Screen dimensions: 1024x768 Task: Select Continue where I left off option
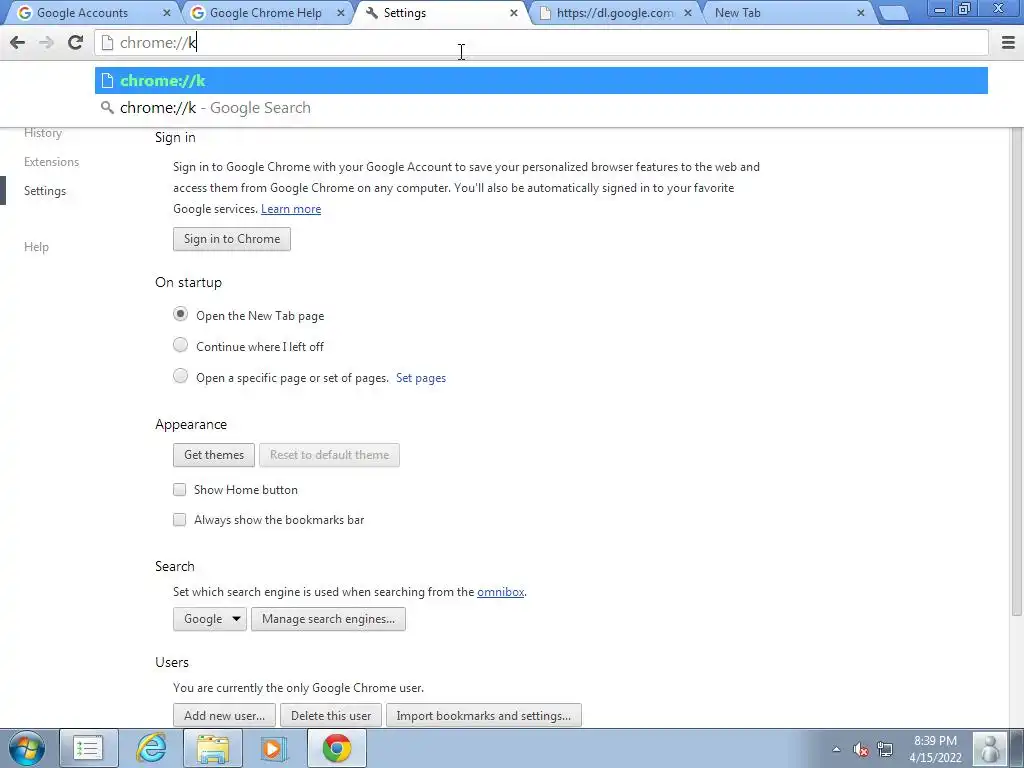tap(180, 345)
